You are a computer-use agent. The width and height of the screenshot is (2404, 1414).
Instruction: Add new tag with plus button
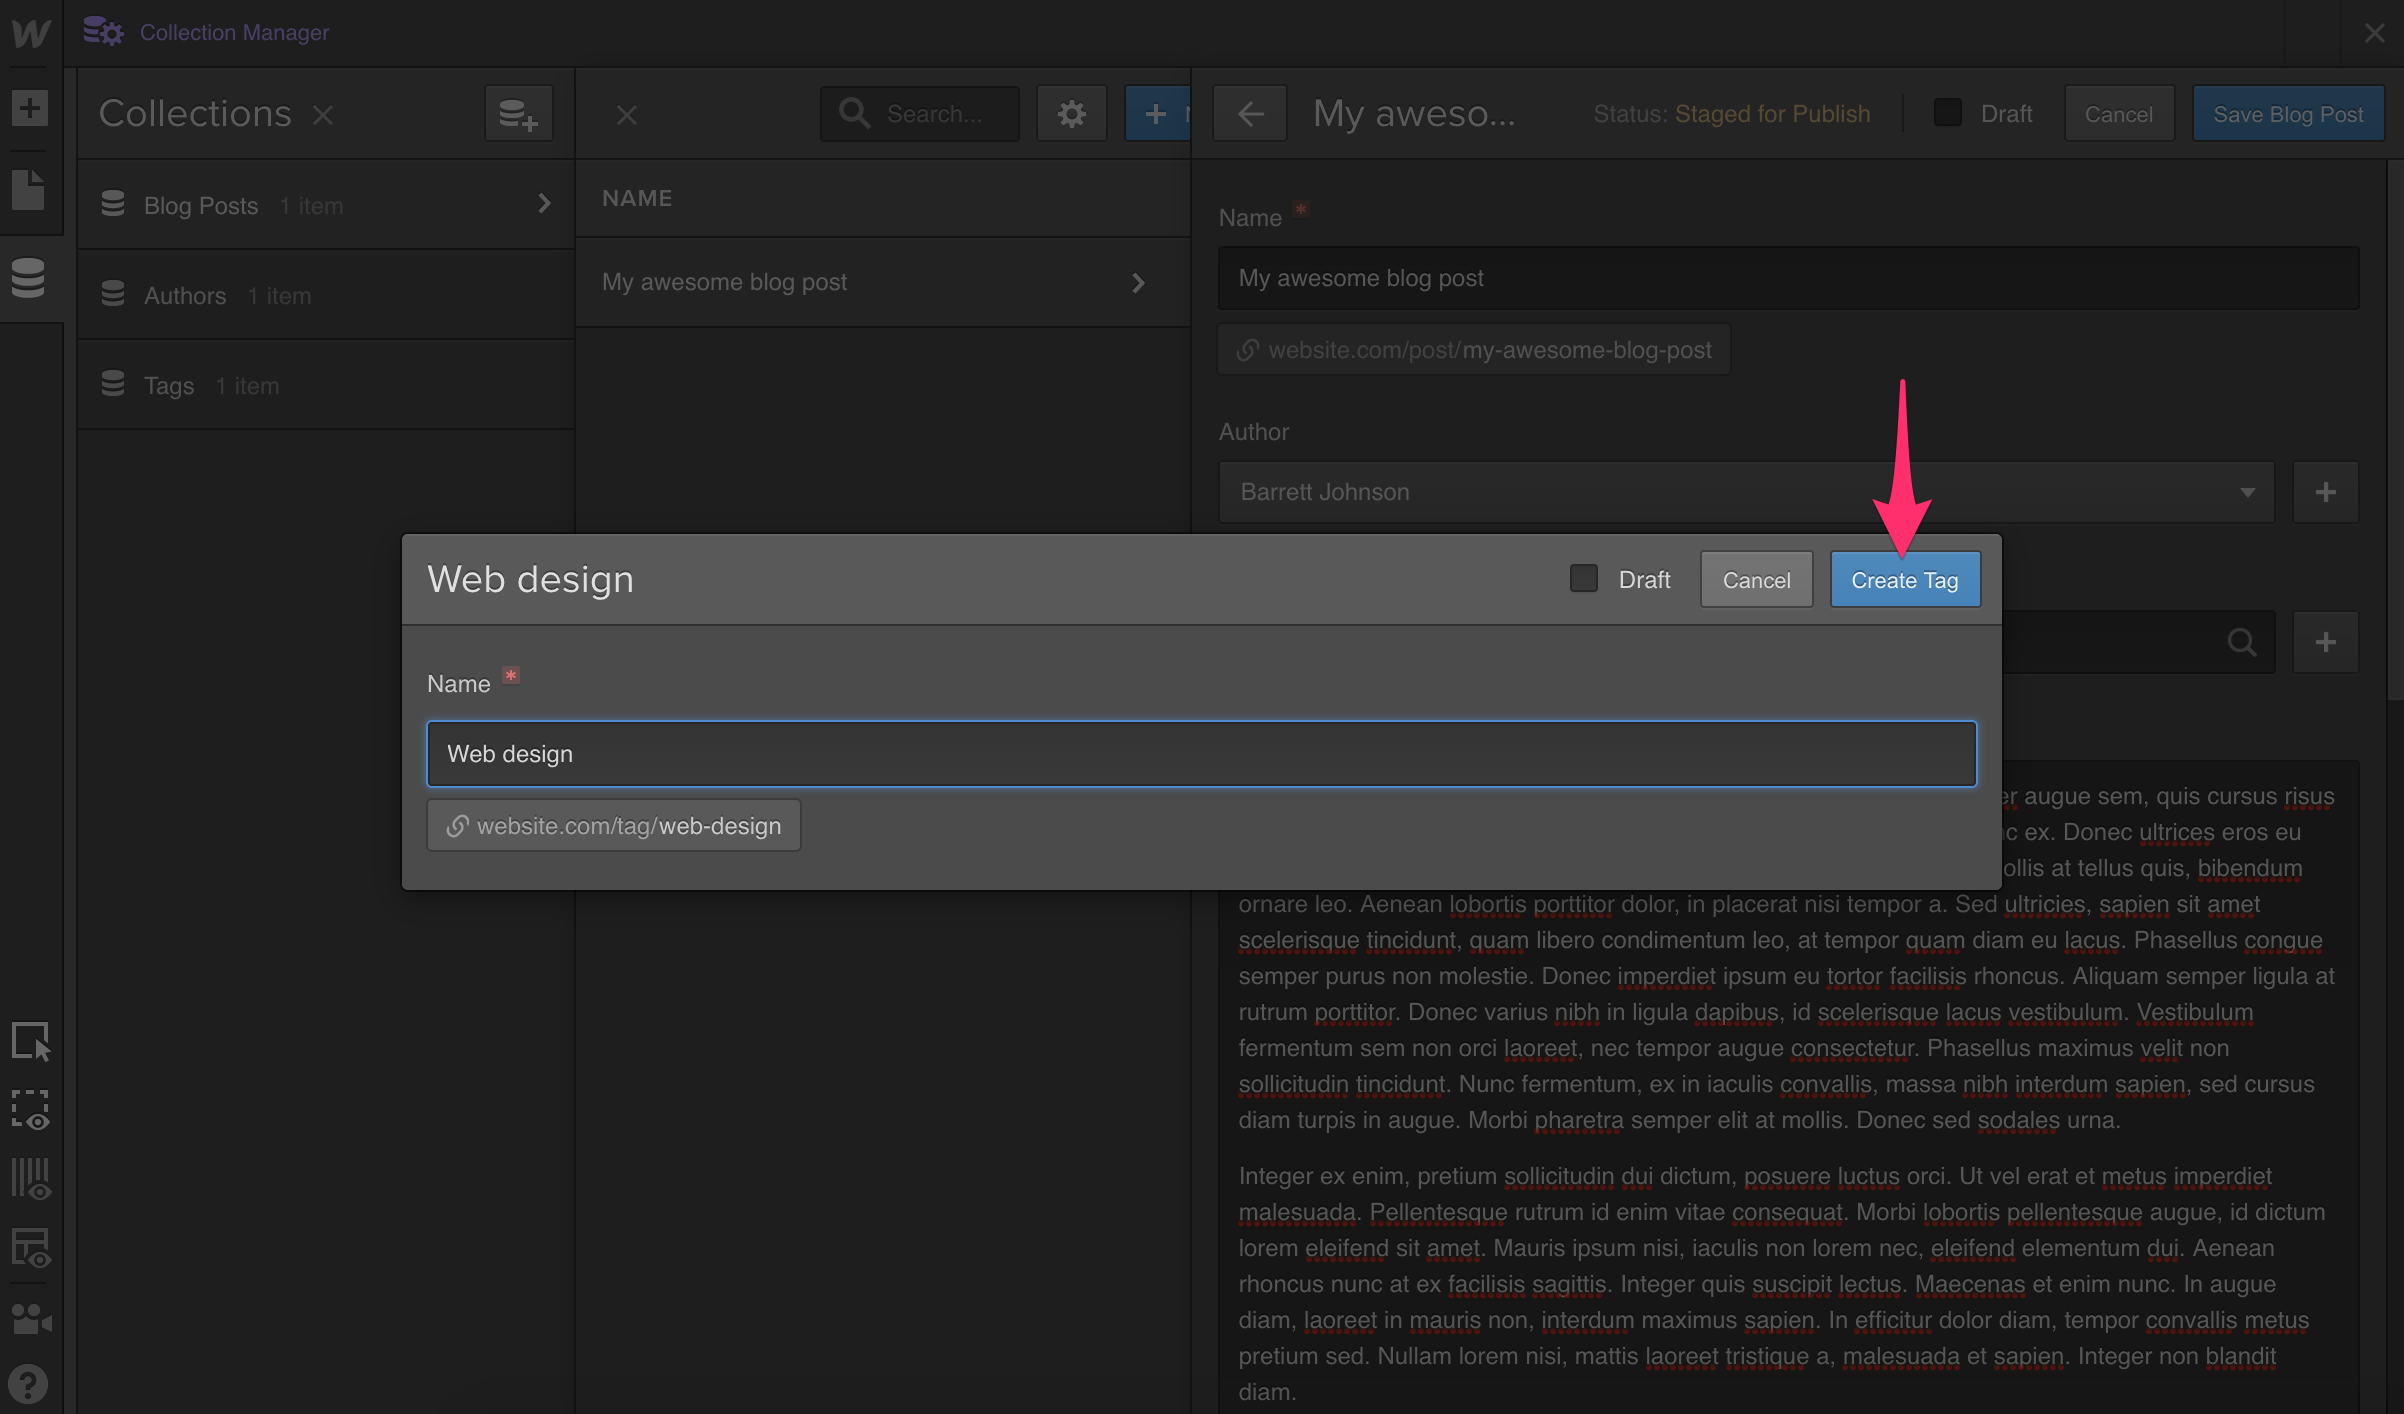2325,642
